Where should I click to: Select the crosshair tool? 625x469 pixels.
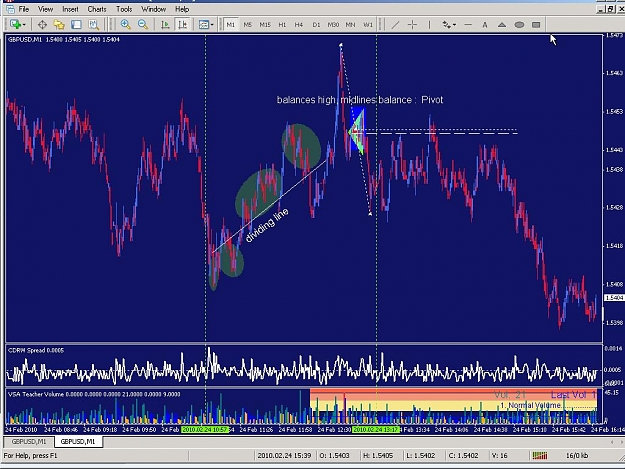[x=412, y=25]
